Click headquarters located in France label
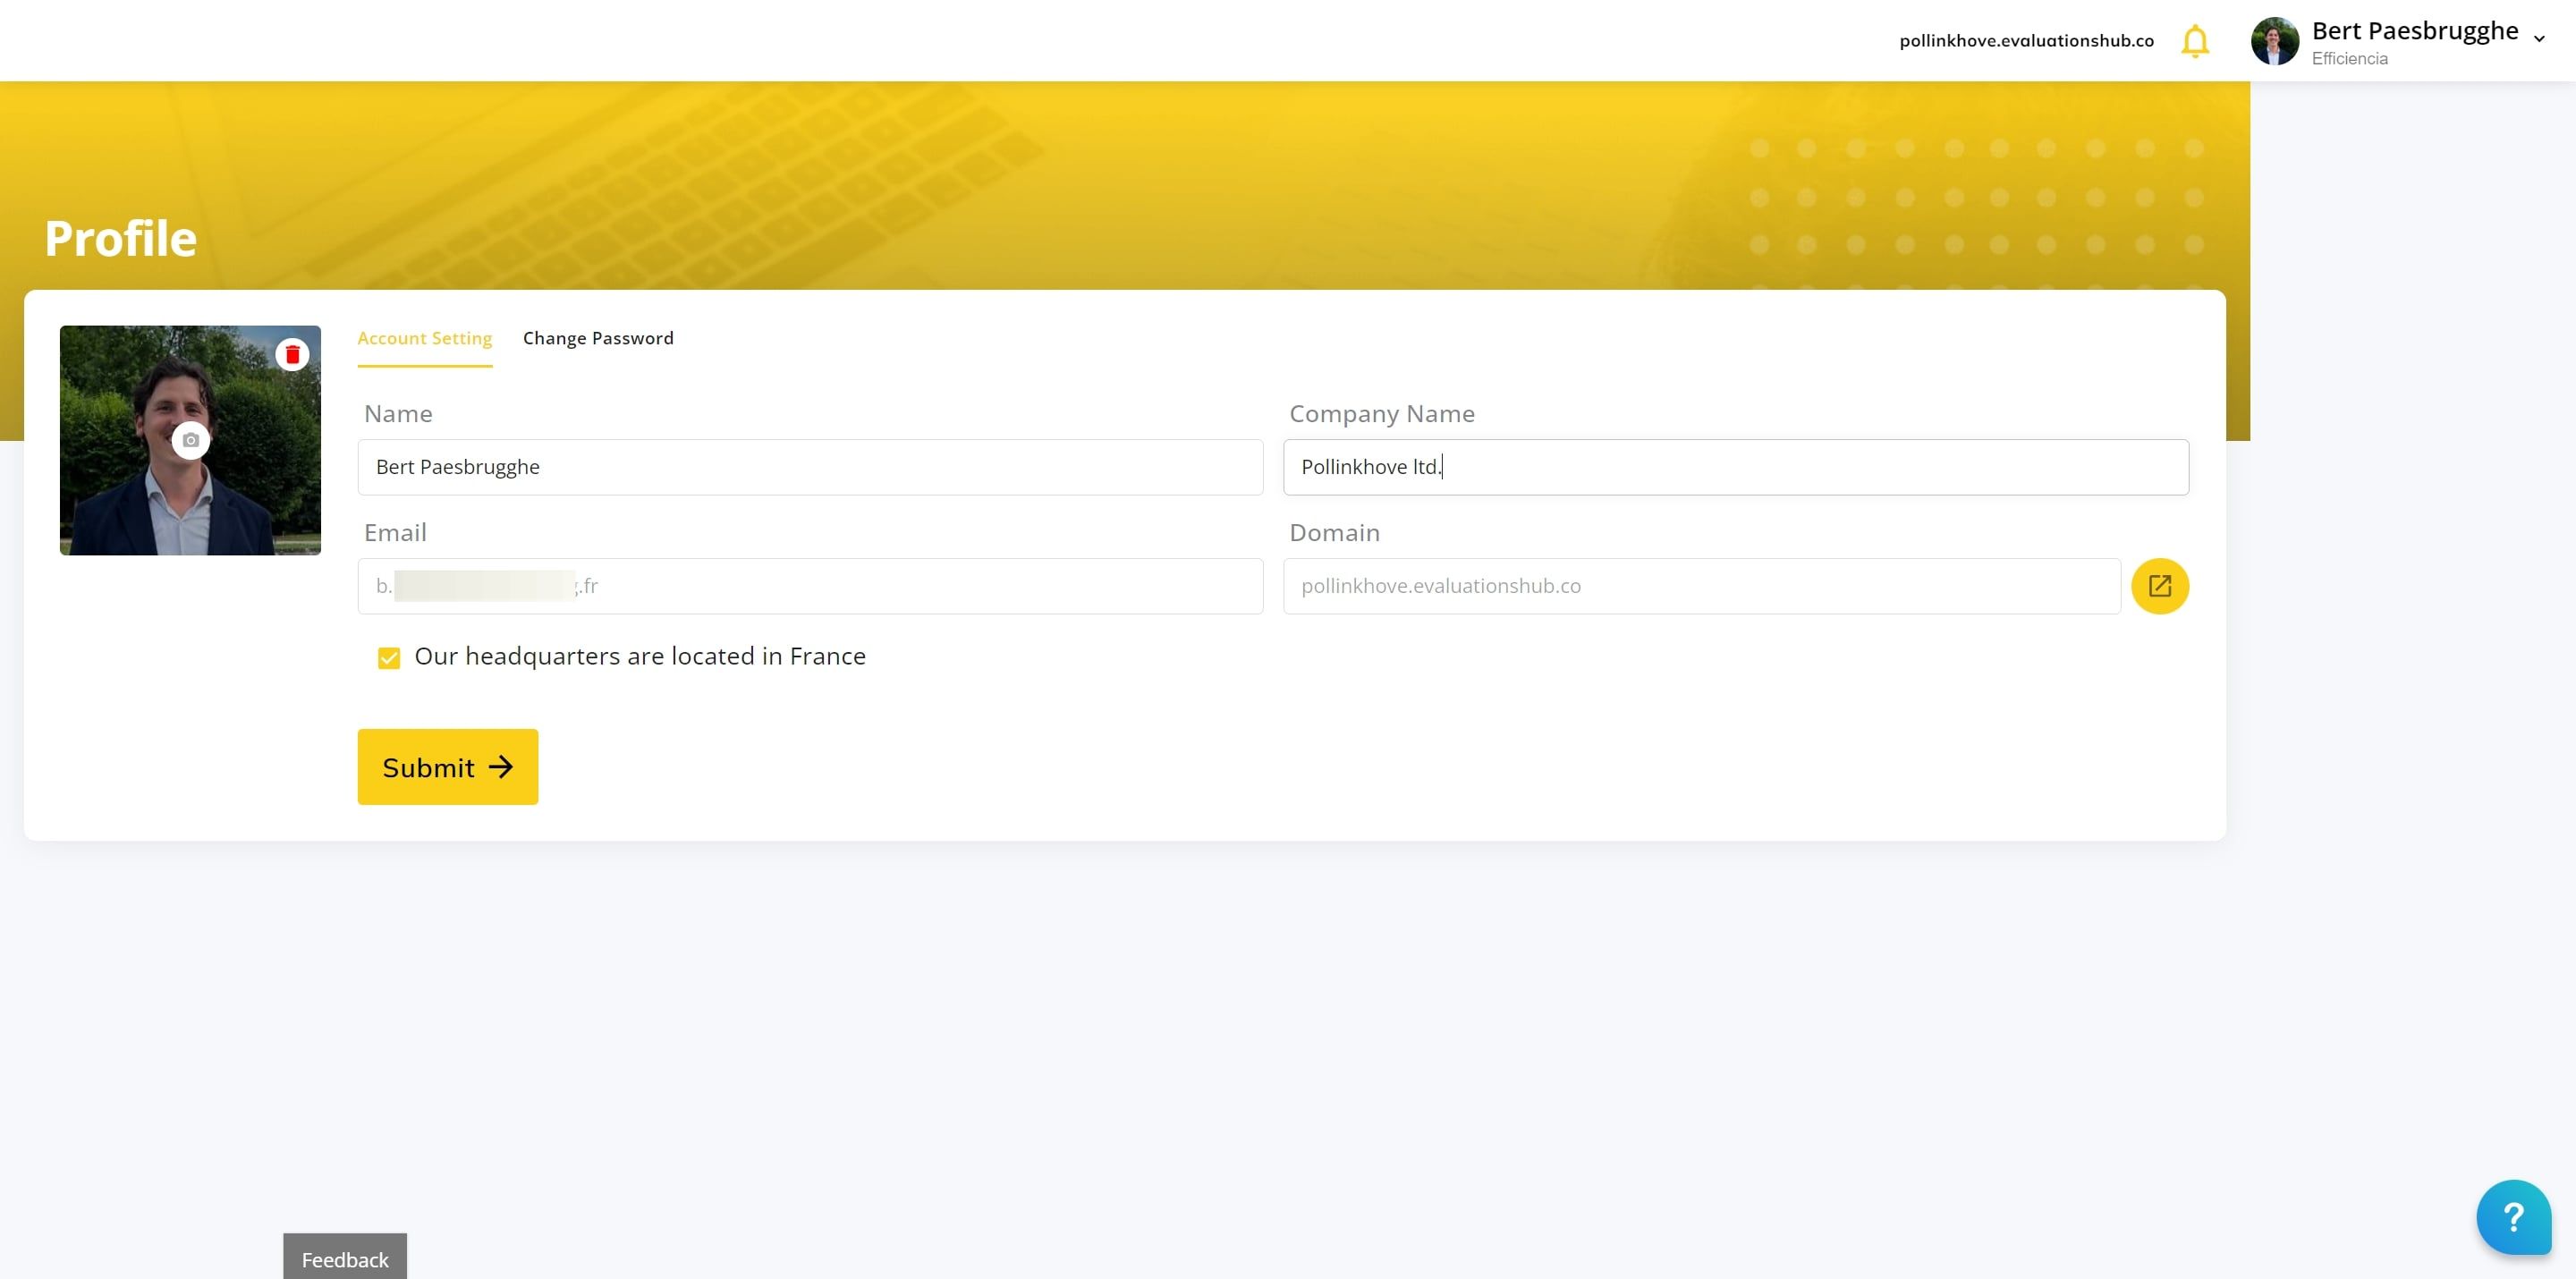 tap(640, 656)
